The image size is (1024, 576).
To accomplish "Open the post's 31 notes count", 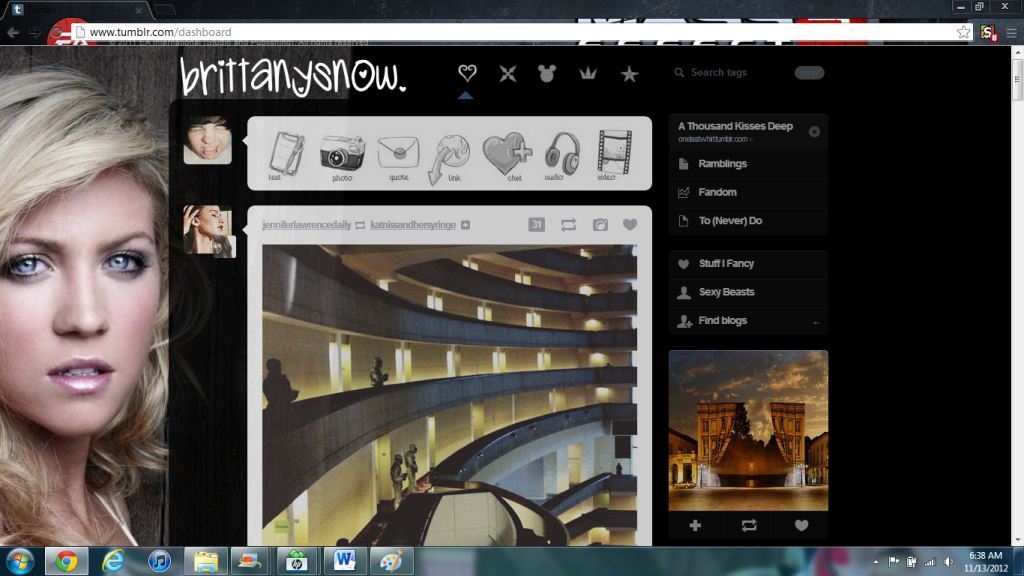I will tap(536, 225).
